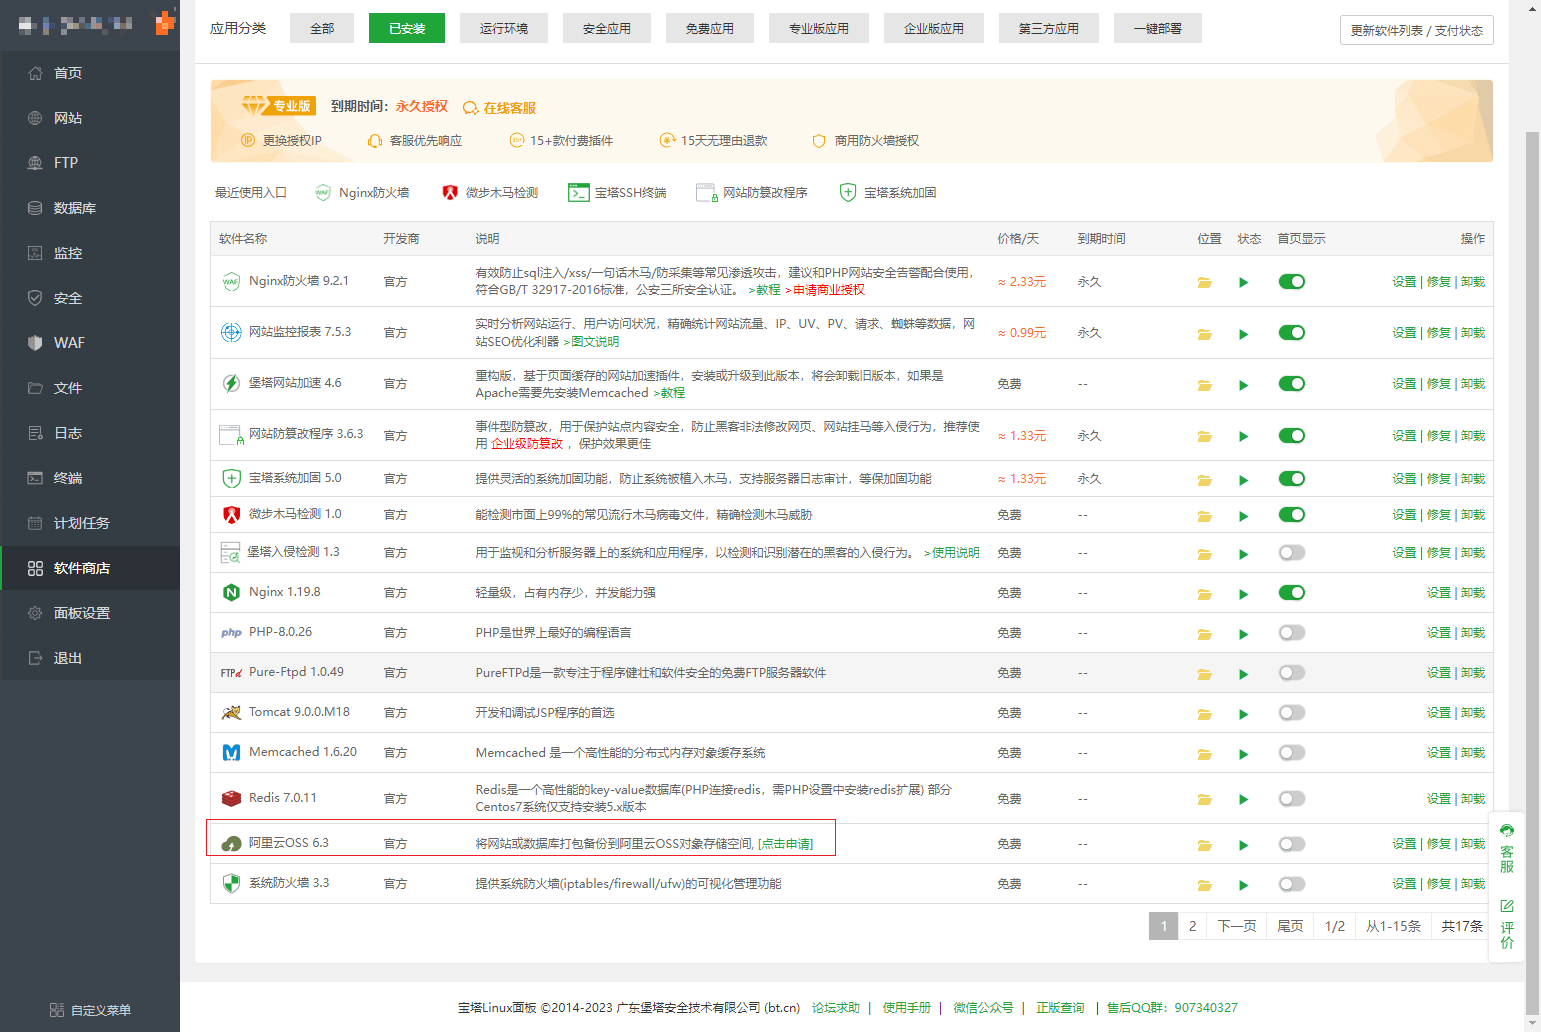
Task: Click the play status icon for Tomcat
Action: [1243, 714]
